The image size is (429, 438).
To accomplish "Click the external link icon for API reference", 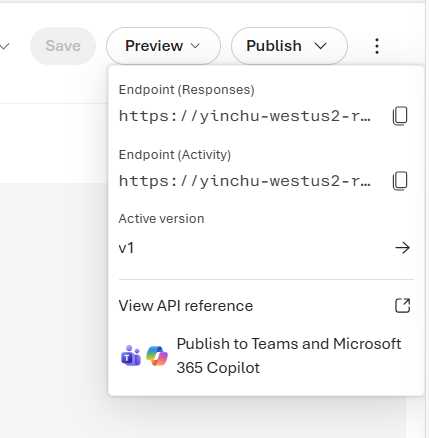I will click(402, 305).
